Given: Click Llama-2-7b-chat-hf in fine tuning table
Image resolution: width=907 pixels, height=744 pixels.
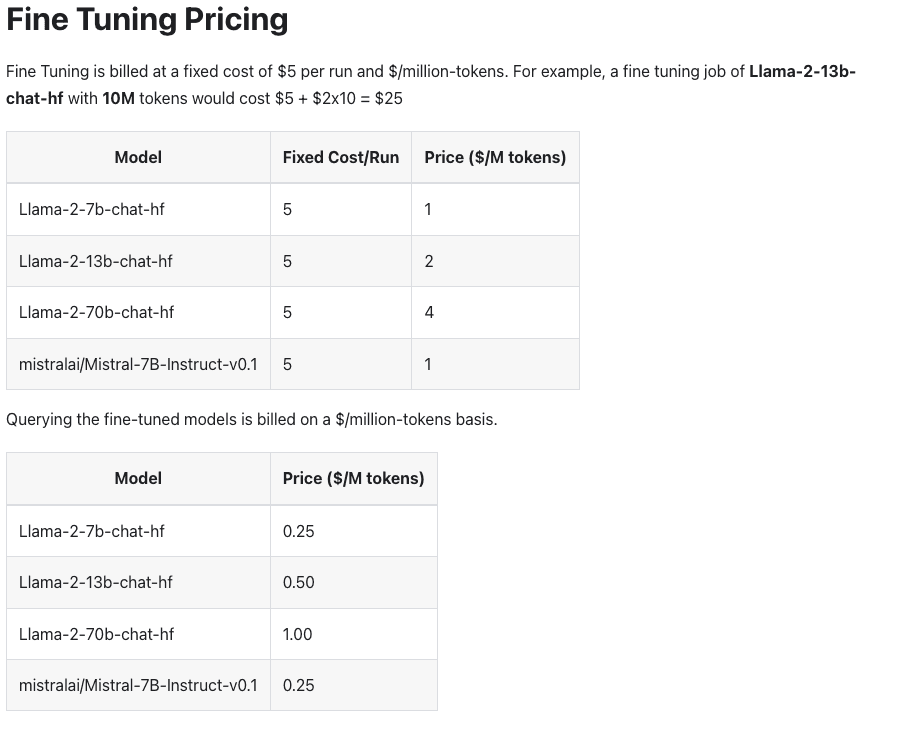Looking at the screenshot, I should click(91, 209).
